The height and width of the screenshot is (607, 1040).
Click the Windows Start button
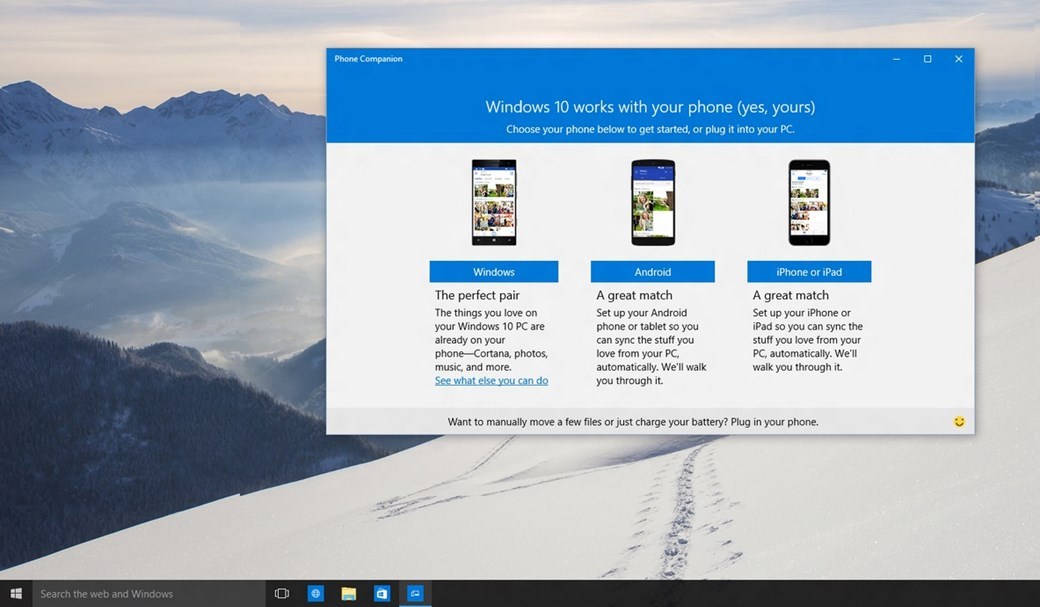[x=15, y=593]
